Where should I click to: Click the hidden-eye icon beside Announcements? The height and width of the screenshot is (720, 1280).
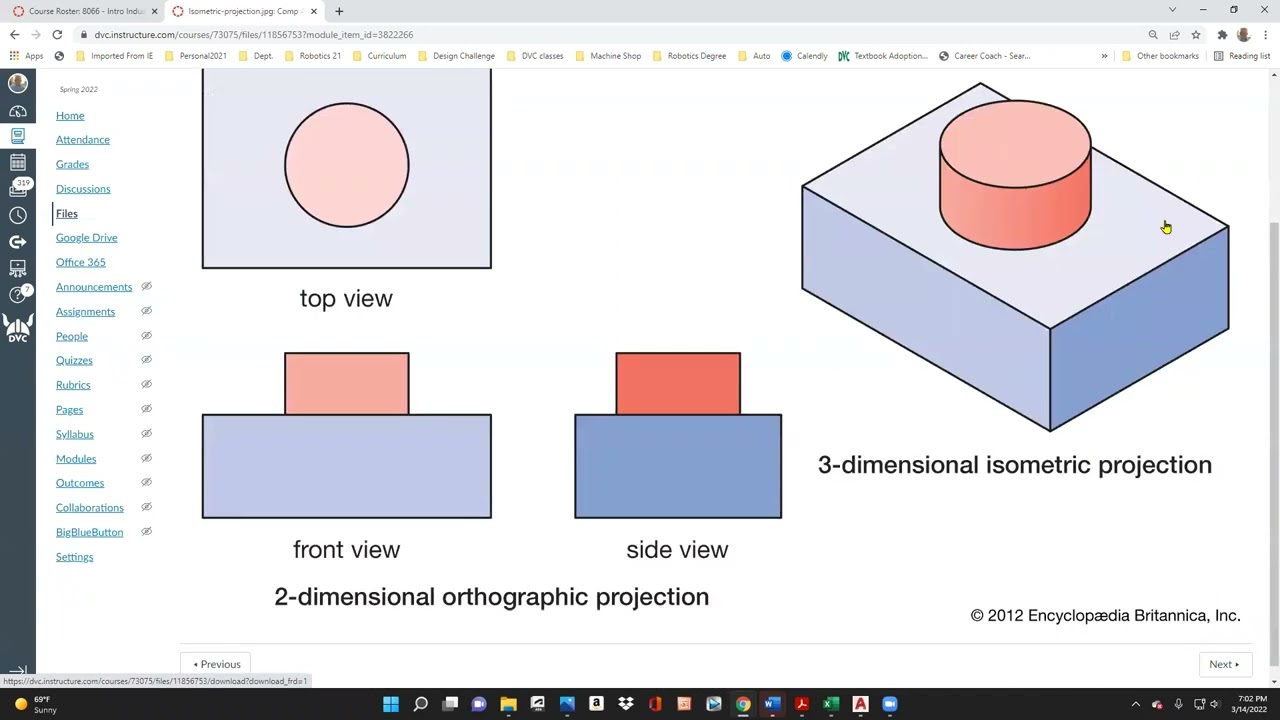pos(146,287)
